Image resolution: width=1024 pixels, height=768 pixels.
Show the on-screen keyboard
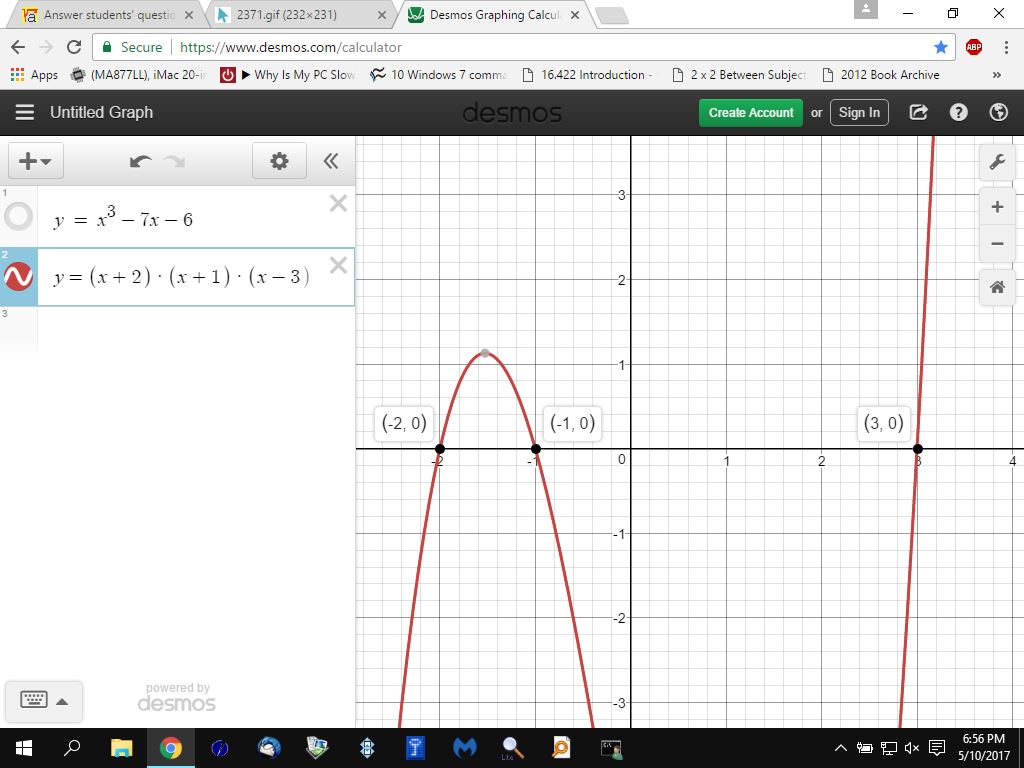[34, 700]
